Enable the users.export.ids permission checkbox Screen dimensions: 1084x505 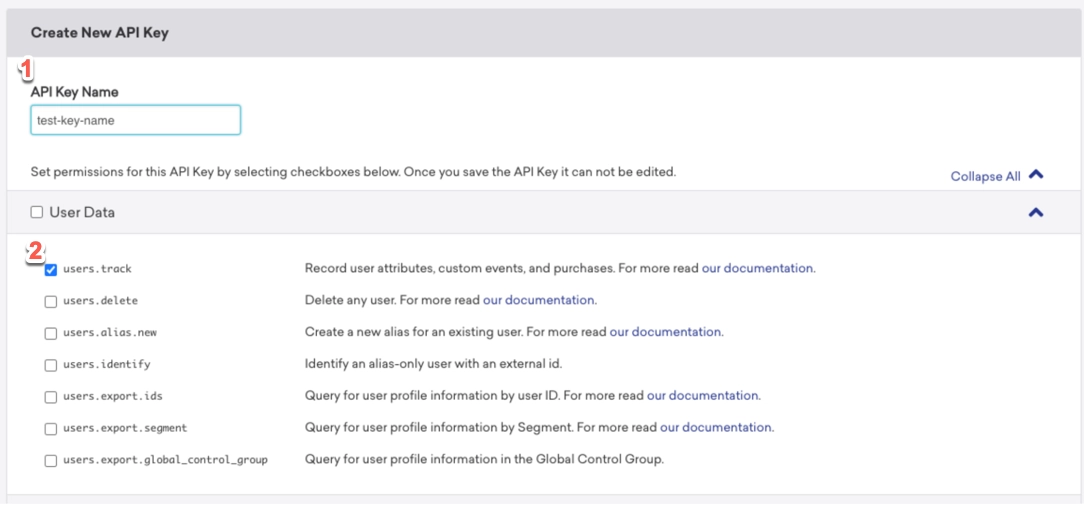click(x=50, y=397)
